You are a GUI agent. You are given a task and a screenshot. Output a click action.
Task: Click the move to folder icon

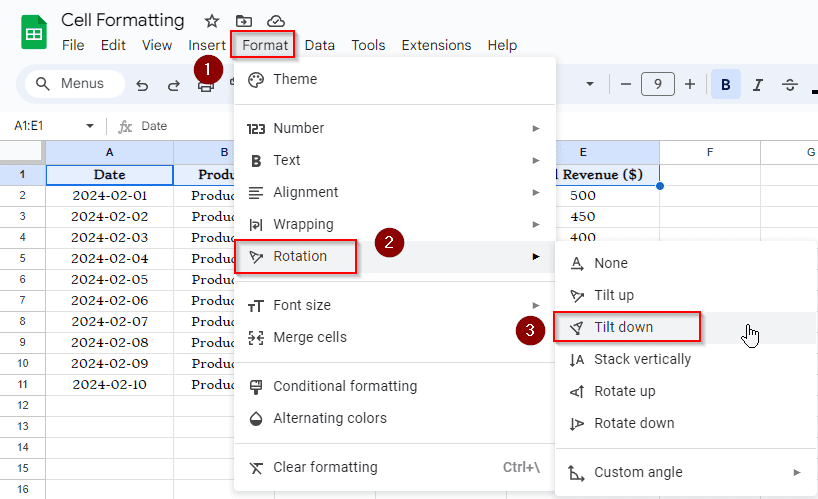point(244,21)
